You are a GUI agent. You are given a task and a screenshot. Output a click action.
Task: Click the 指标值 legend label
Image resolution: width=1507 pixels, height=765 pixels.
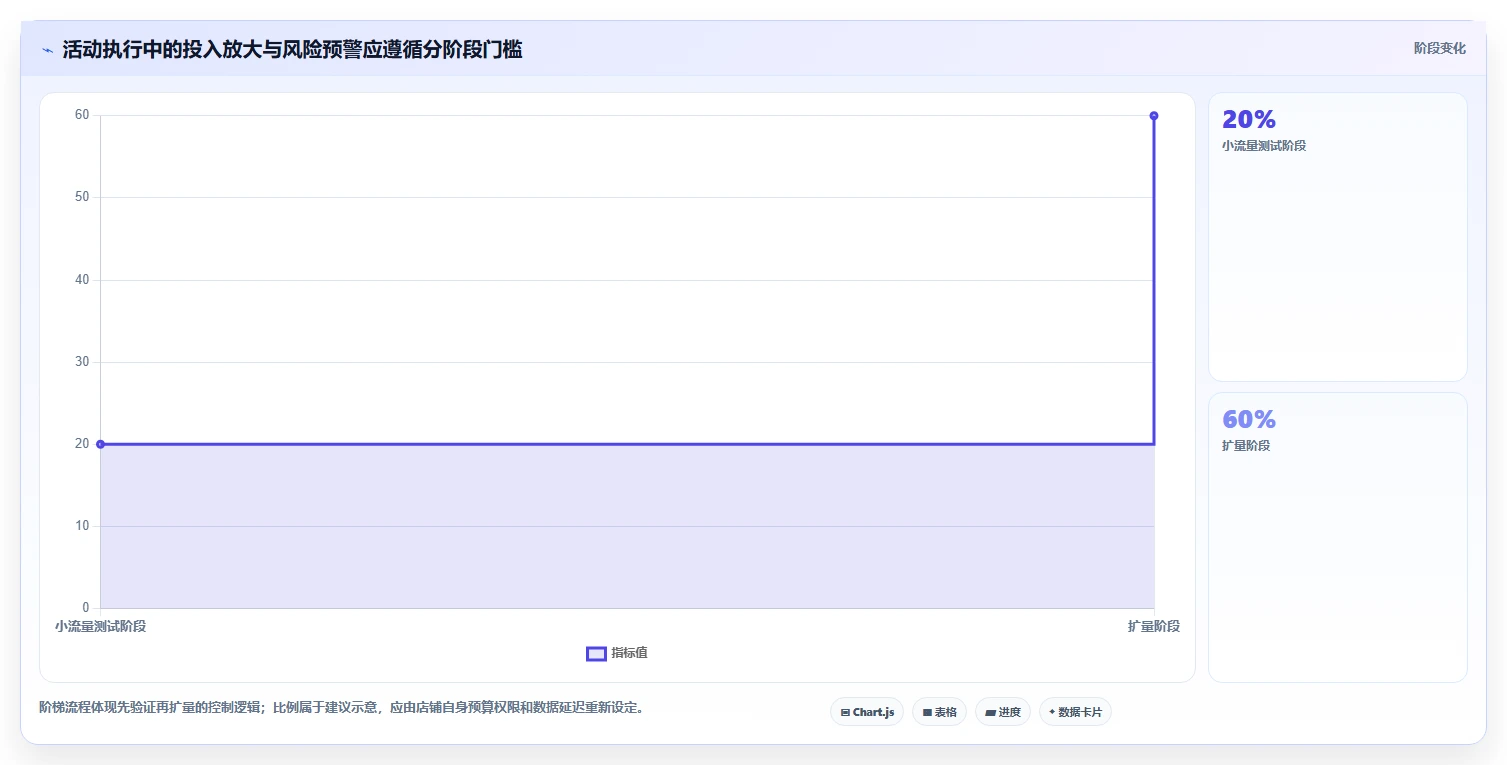tap(630, 653)
